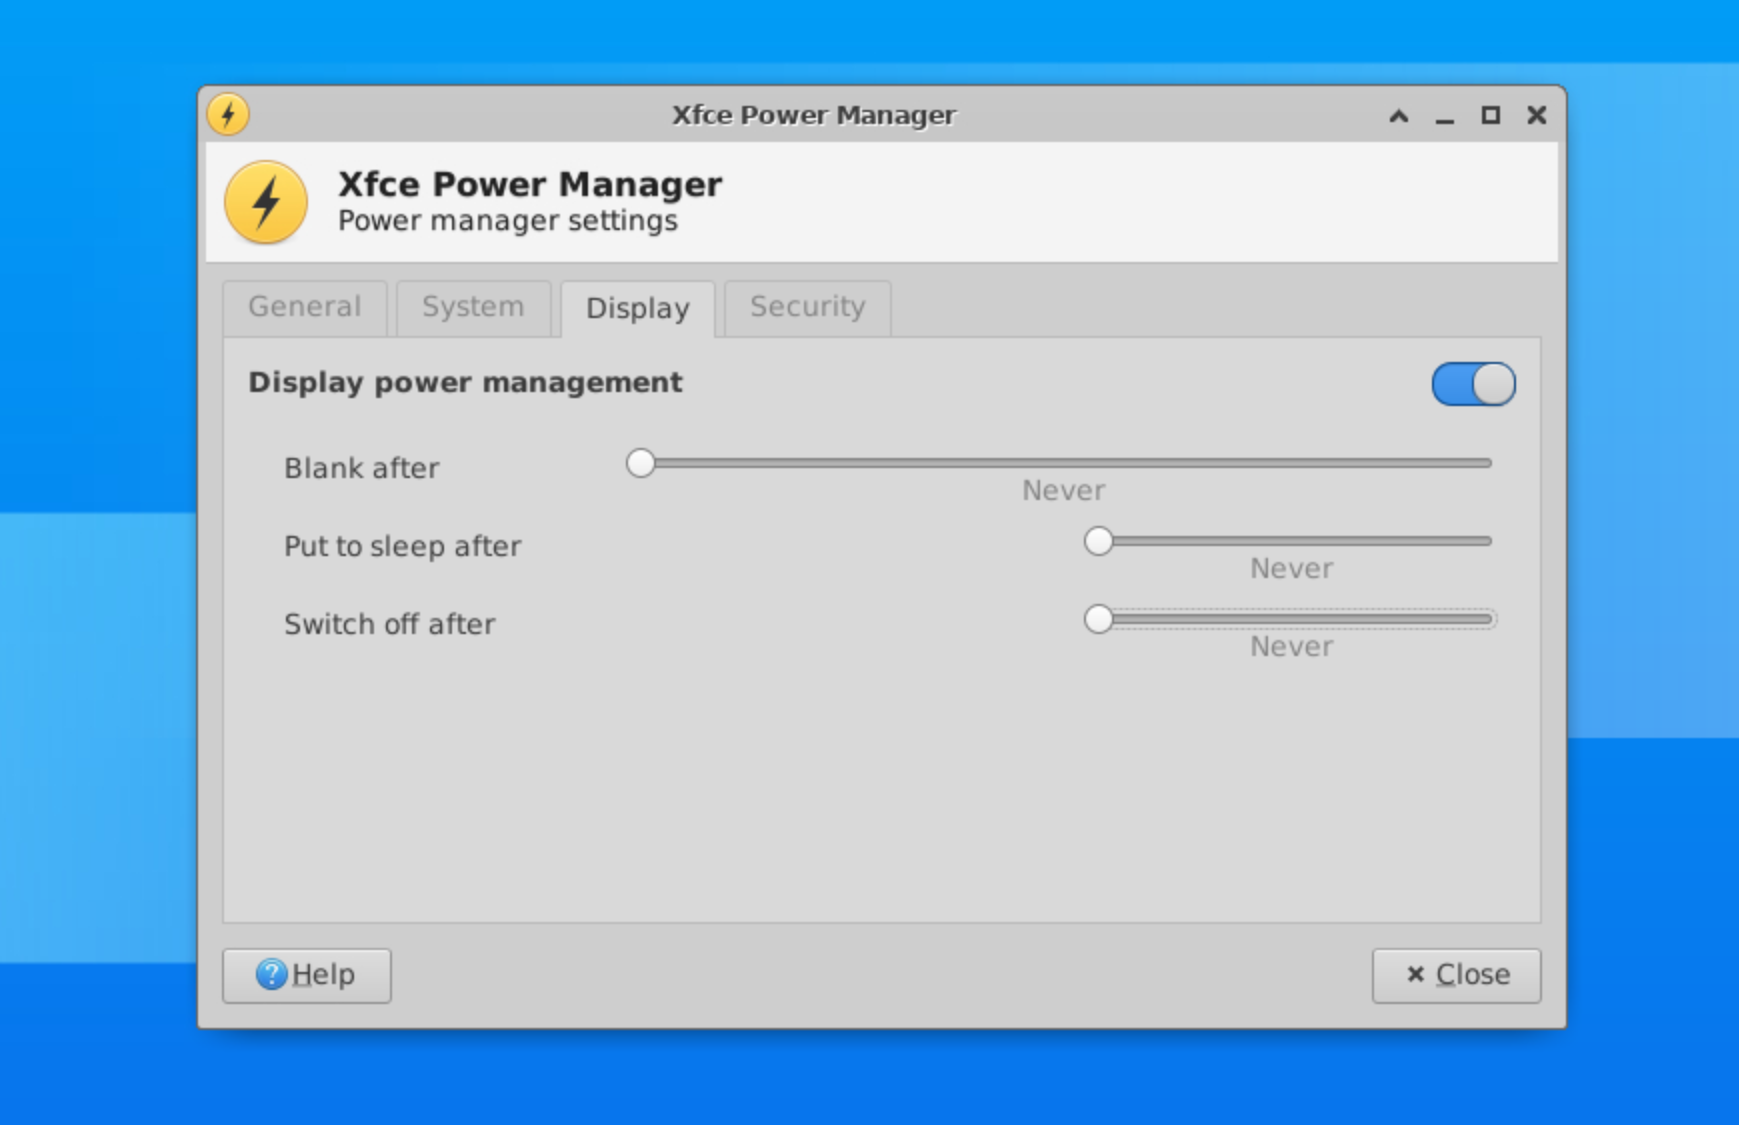
Task: Maximize the Xfce Power Manager window
Action: [1491, 115]
